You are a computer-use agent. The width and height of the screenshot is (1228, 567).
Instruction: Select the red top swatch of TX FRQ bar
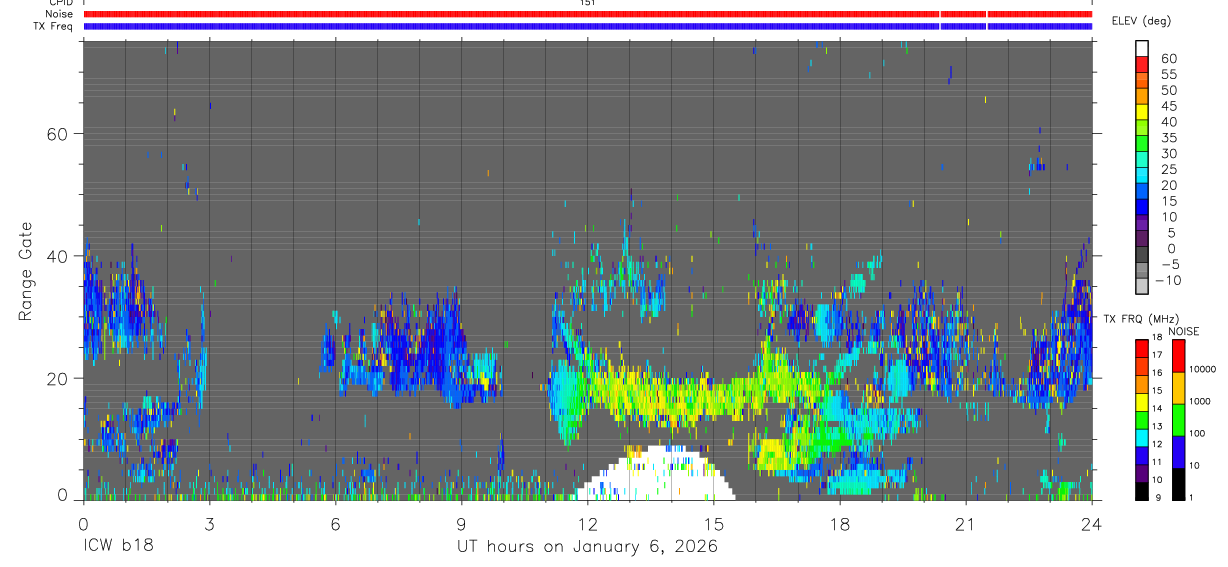tap(1142, 348)
